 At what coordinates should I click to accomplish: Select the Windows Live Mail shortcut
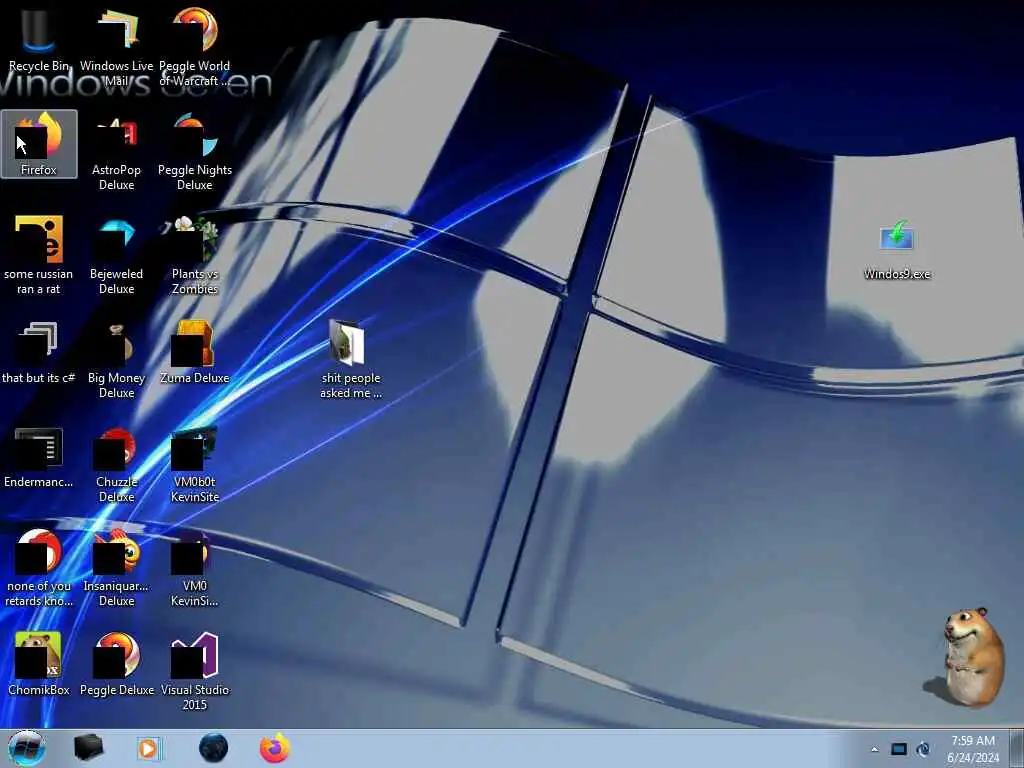point(116,46)
